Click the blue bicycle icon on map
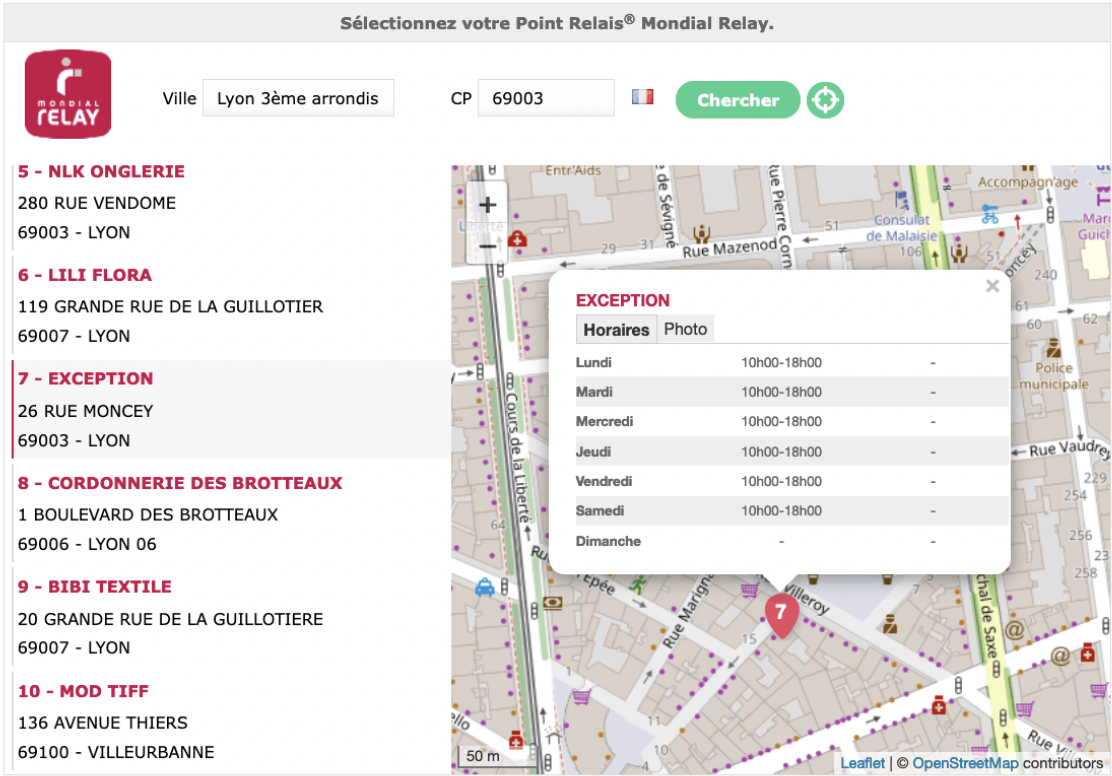The height and width of the screenshot is (776, 1112). pos(990,213)
